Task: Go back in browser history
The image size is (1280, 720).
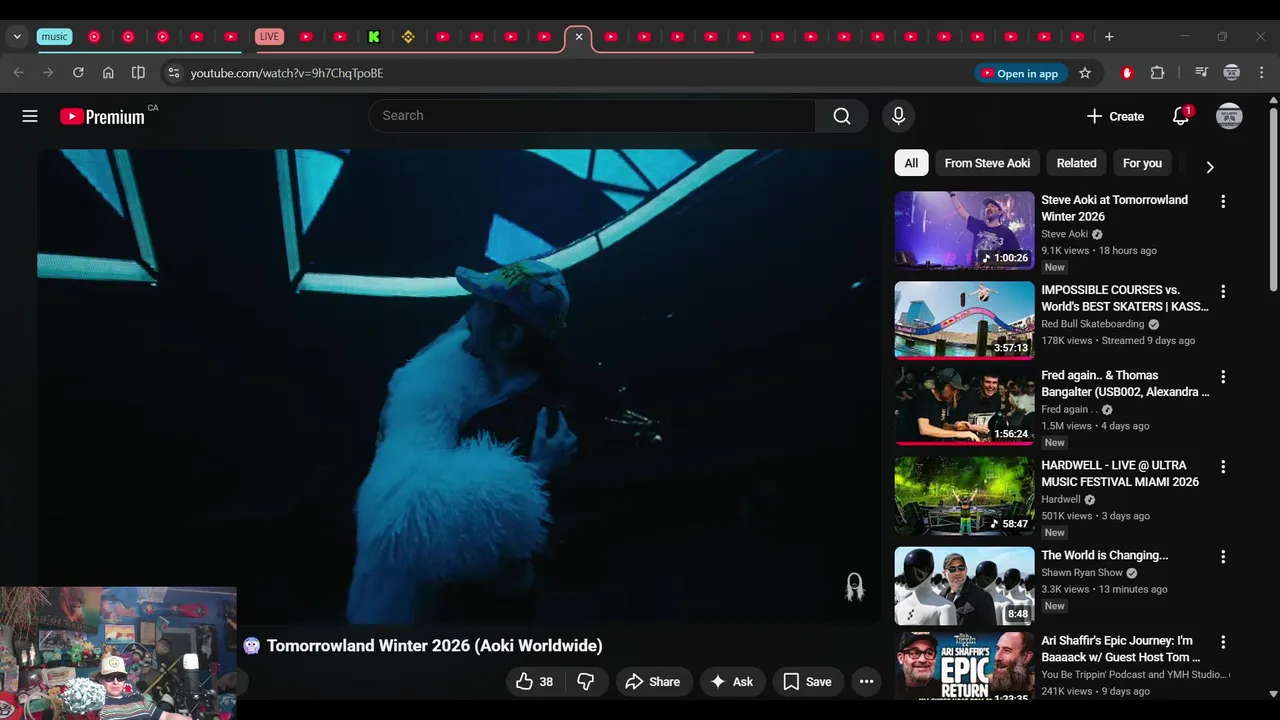Action: pyautogui.click(x=18, y=73)
